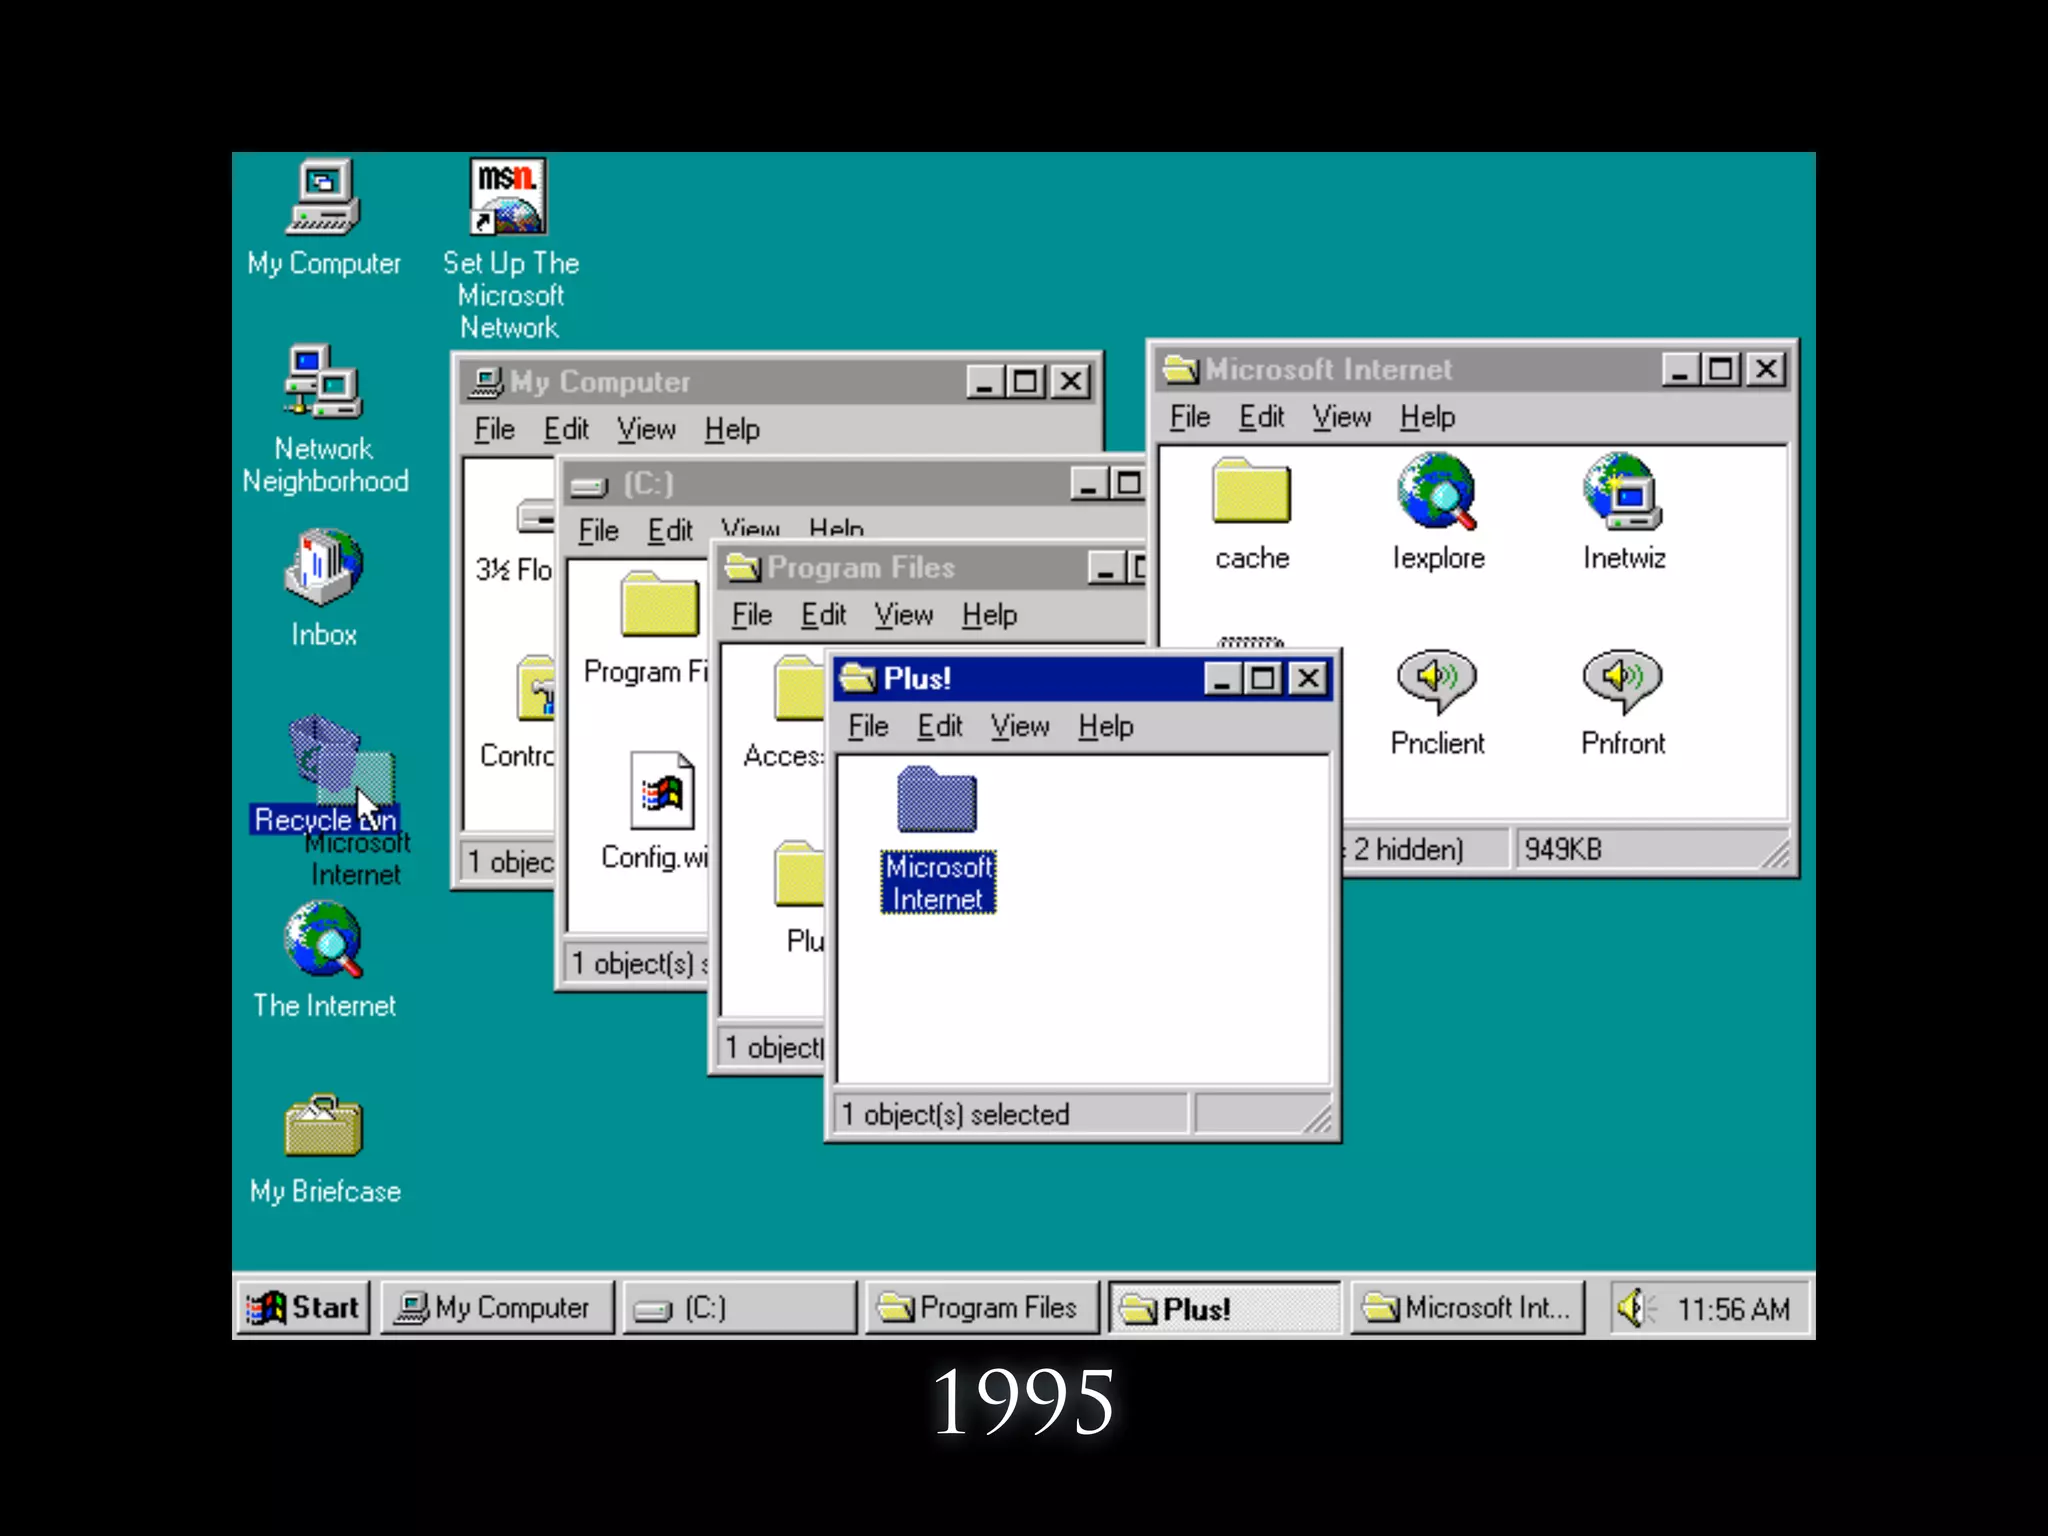Image resolution: width=2048 pixels, height=1536 pixels.
Task: Switch to Program Files taskbar button
Action: pyautogui.click(x=982, y=1307)
